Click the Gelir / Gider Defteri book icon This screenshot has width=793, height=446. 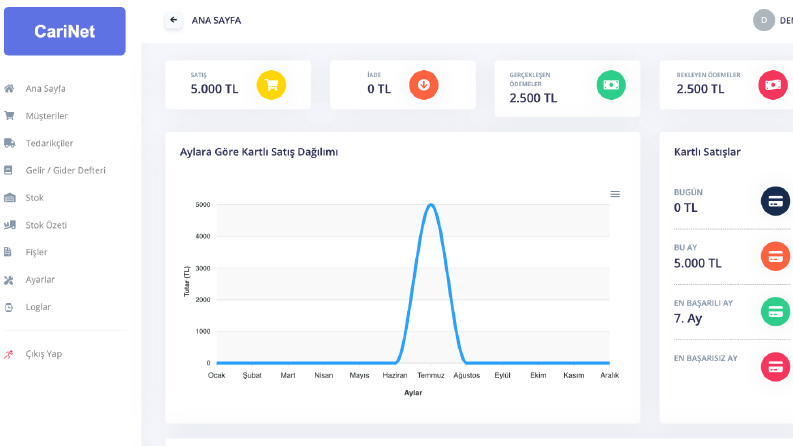coord(8,170)
